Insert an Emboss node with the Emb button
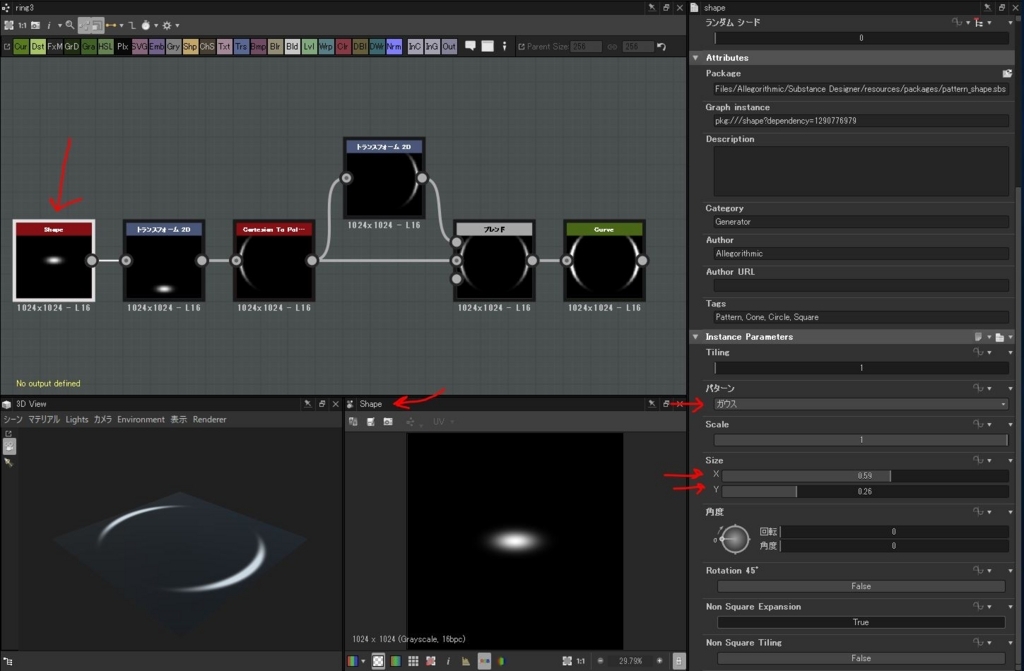The height and width of the screenshot is (671, 1024). pyautogui.click(x=156, y=46)
